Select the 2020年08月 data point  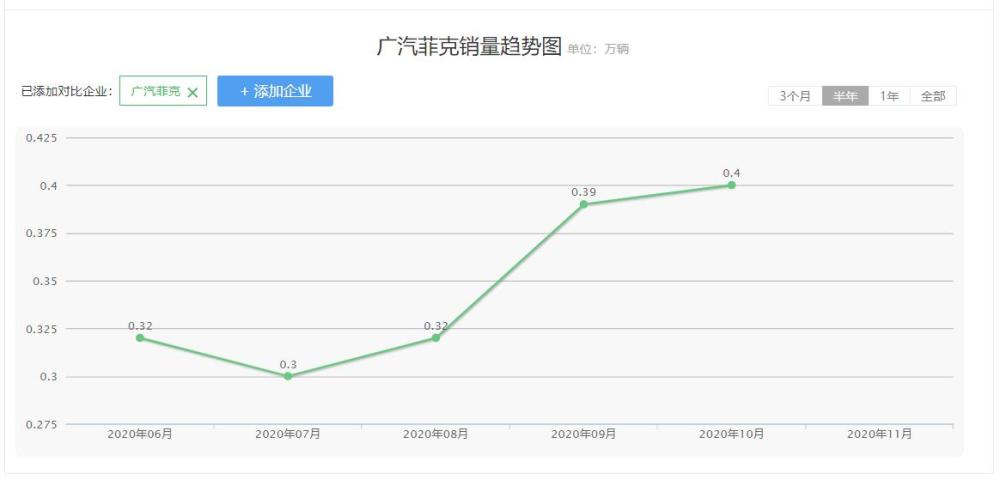coord(436,338)
